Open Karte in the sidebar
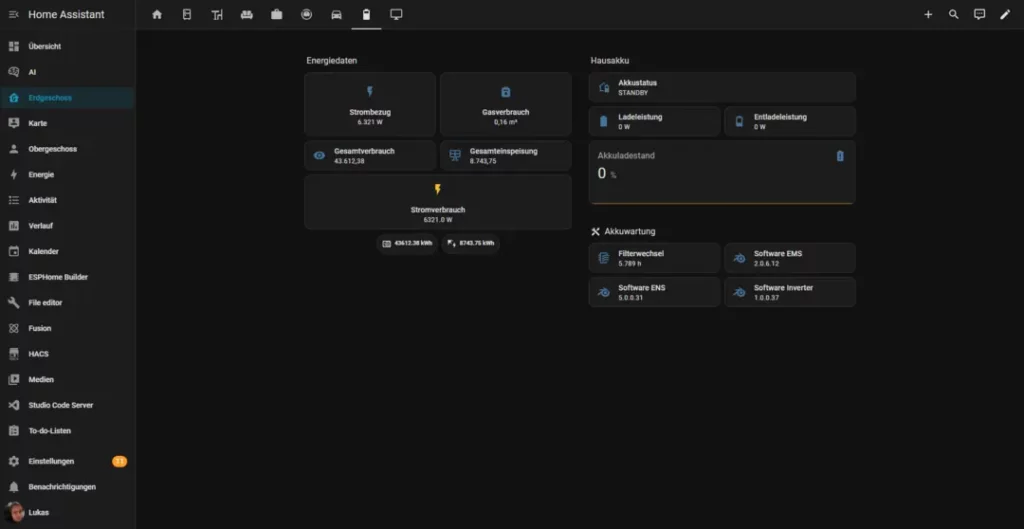 pyautogui.click(x=68, y=123)
